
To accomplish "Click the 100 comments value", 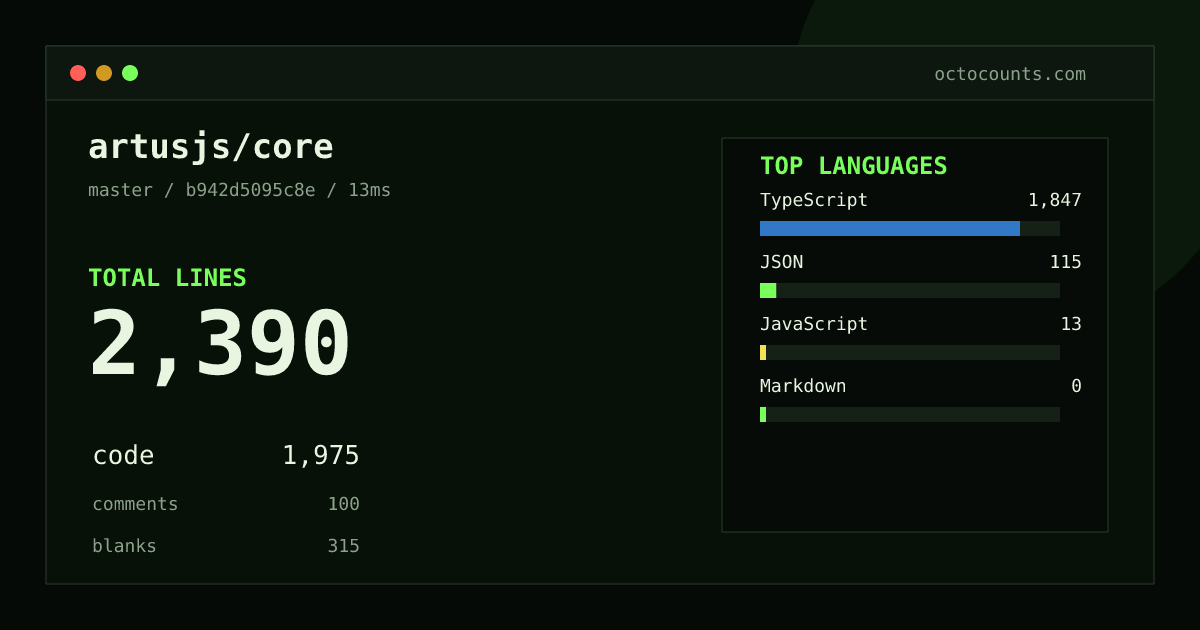I will (x=344, y=504).
